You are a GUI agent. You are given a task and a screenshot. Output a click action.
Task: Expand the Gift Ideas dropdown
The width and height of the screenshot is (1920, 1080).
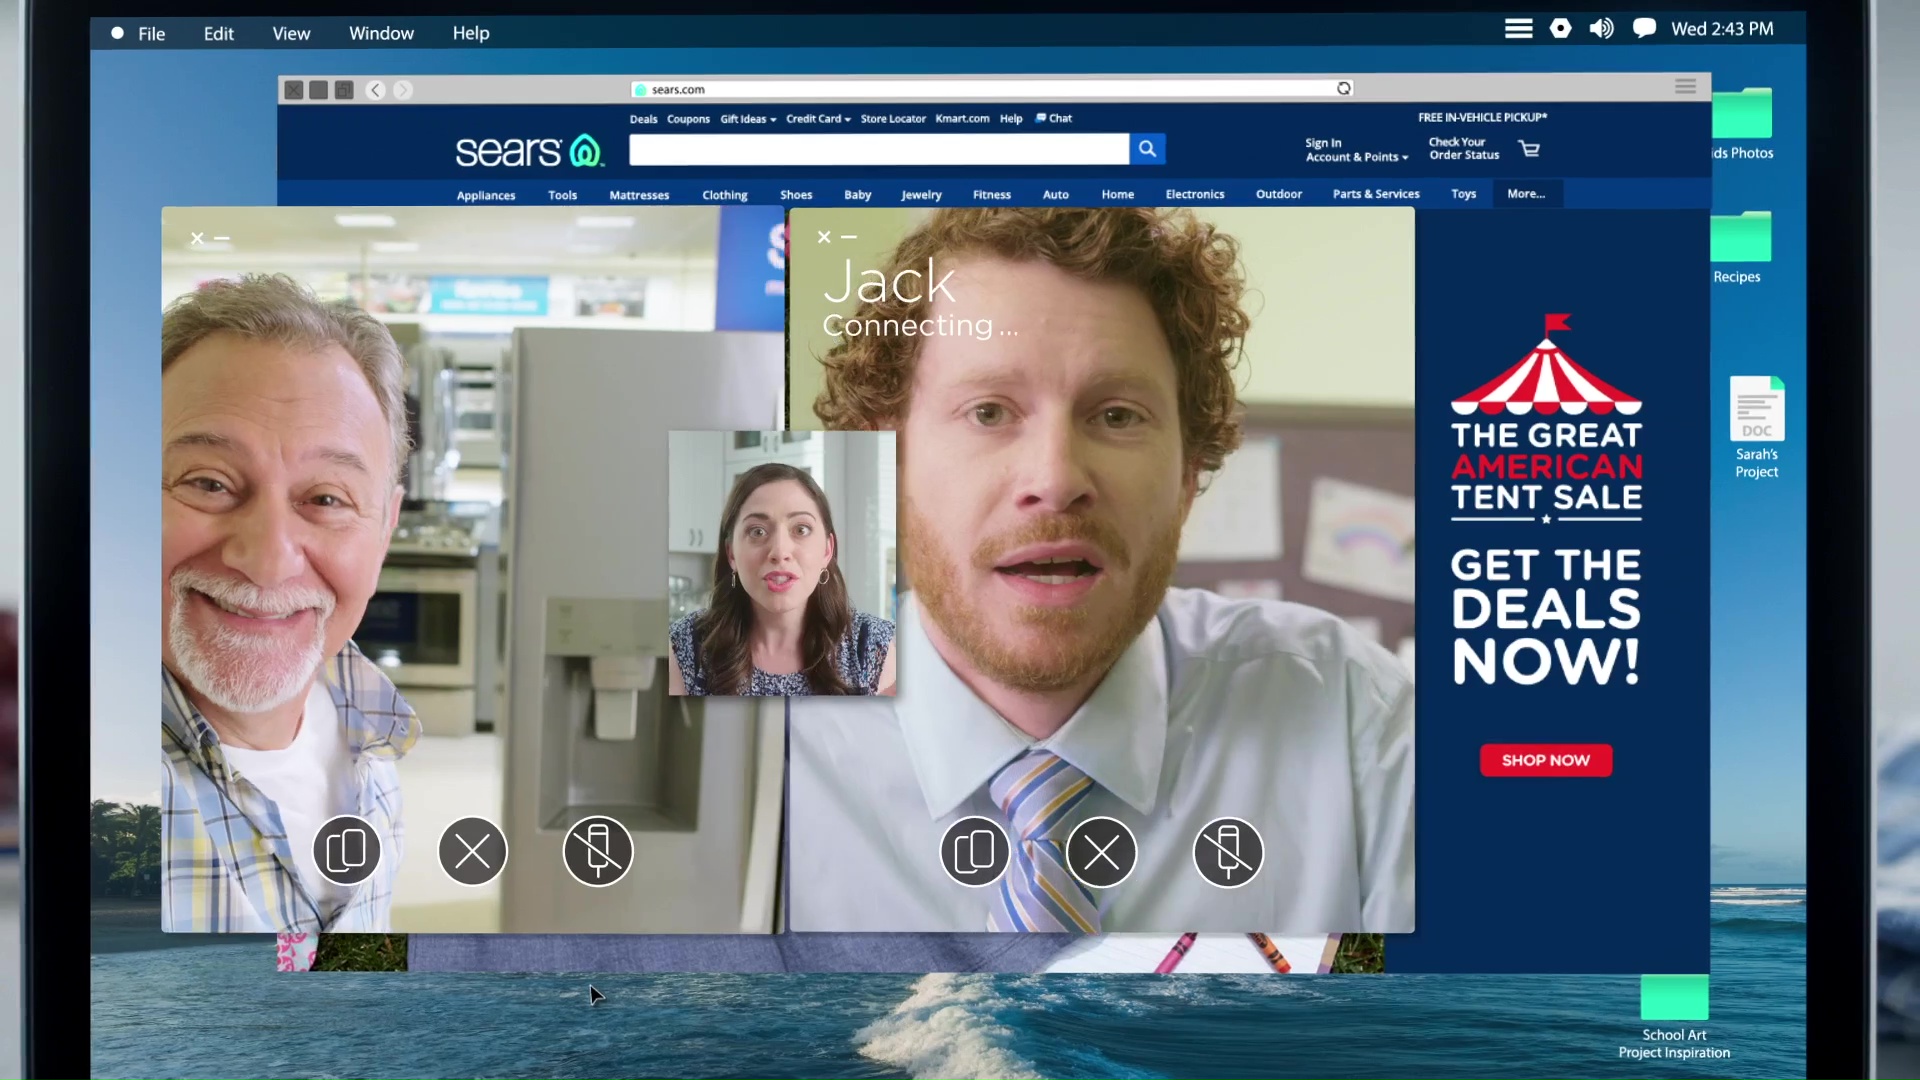[748, 119]
